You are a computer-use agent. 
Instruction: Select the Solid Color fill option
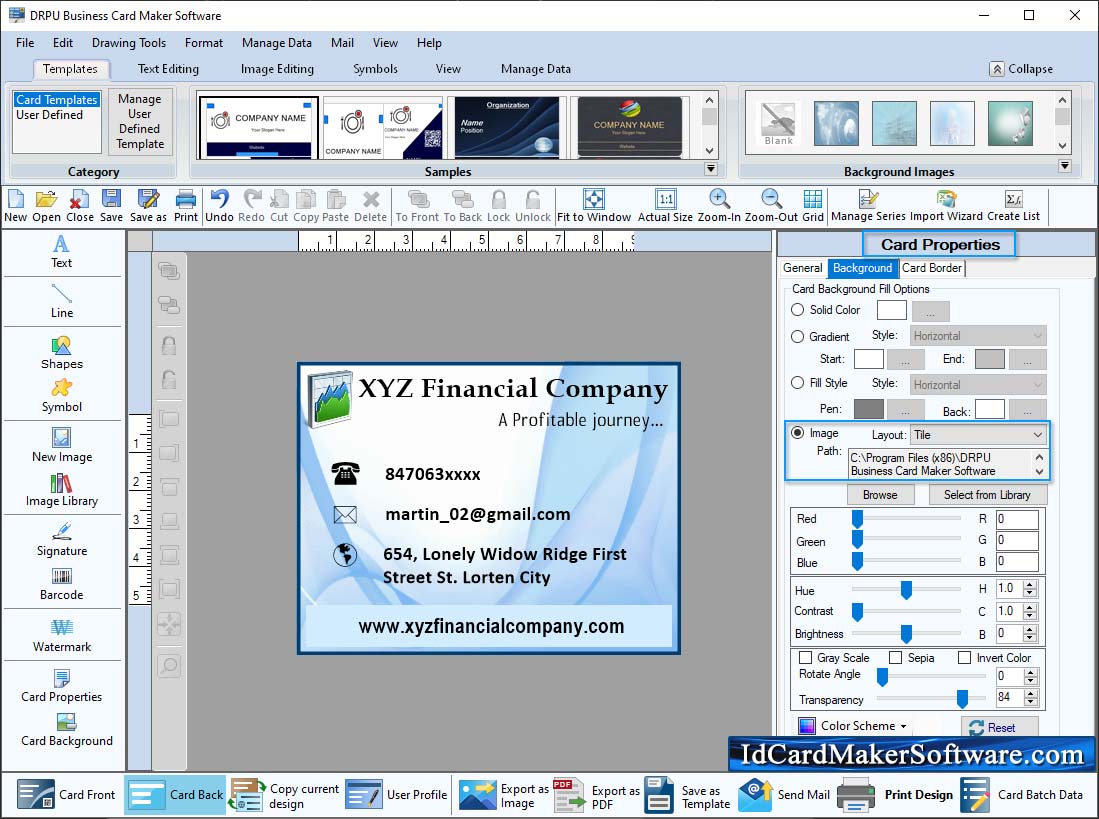point(798,310)
